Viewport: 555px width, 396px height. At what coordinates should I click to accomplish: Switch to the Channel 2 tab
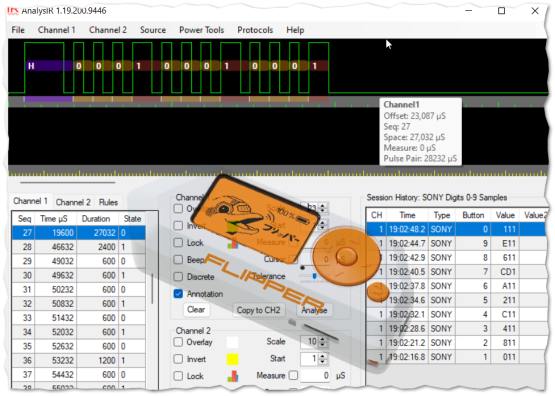click(73, 202)
